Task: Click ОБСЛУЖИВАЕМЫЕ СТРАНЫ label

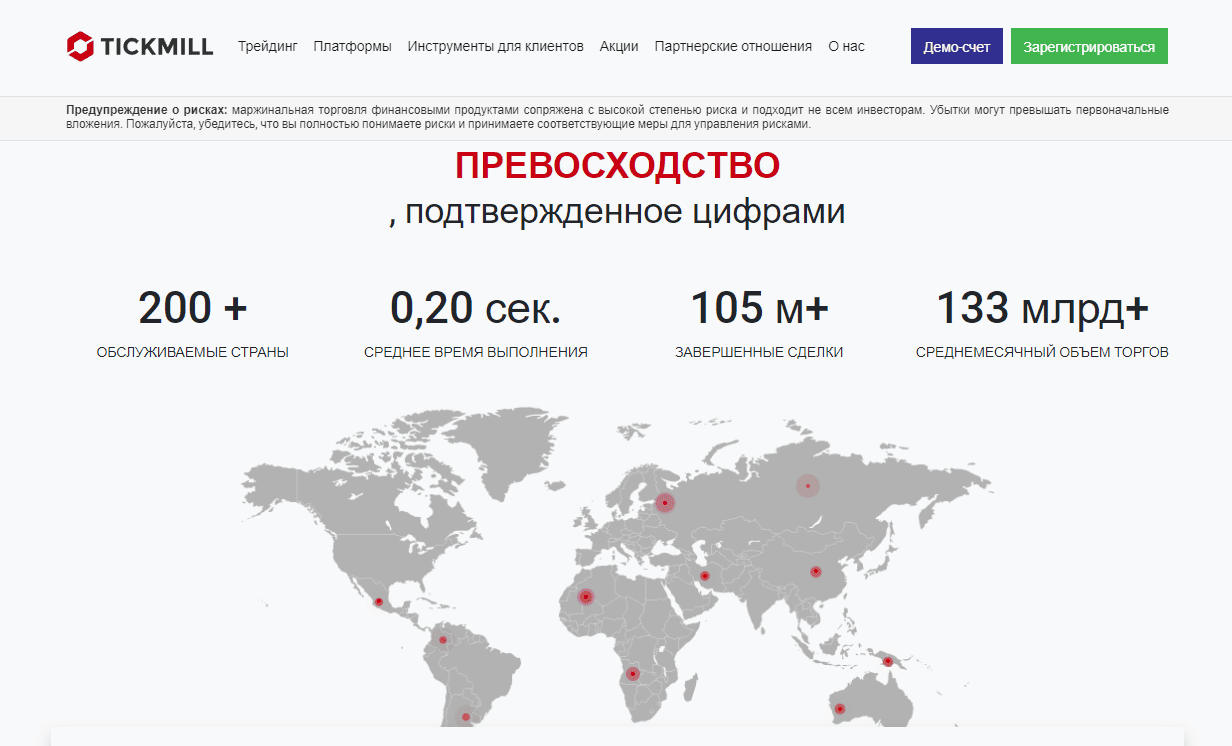Action: point(193,352)
